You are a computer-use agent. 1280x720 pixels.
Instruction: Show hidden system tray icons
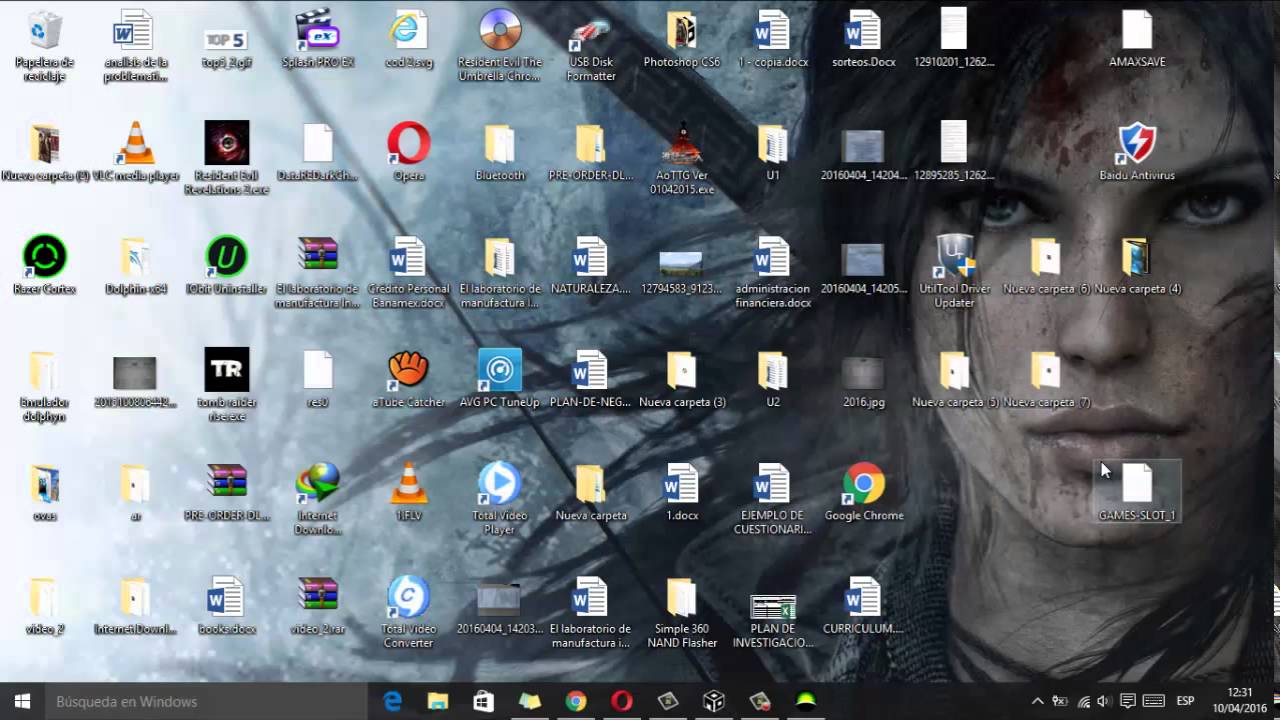[x=1037, y=701]
